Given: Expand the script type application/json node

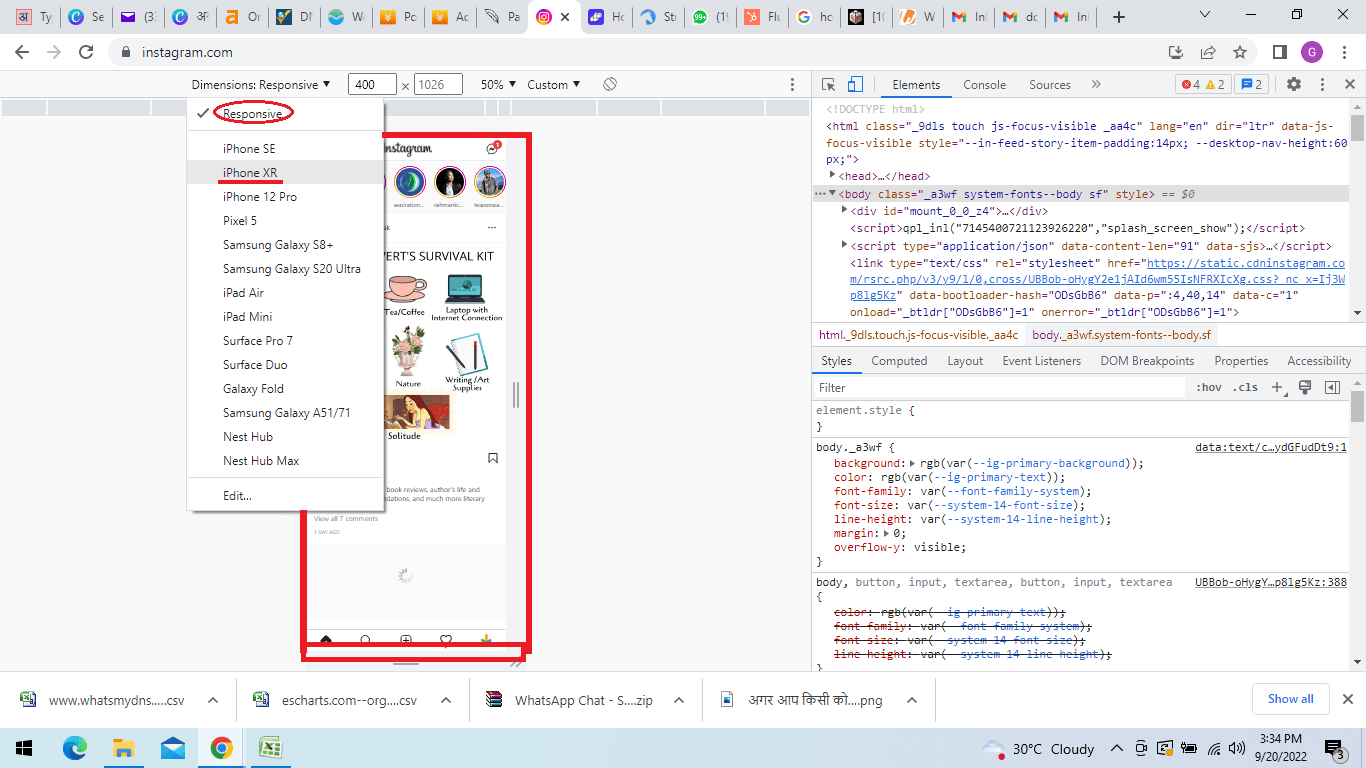Looking at the screenshot, I should (x=844, y=245).
